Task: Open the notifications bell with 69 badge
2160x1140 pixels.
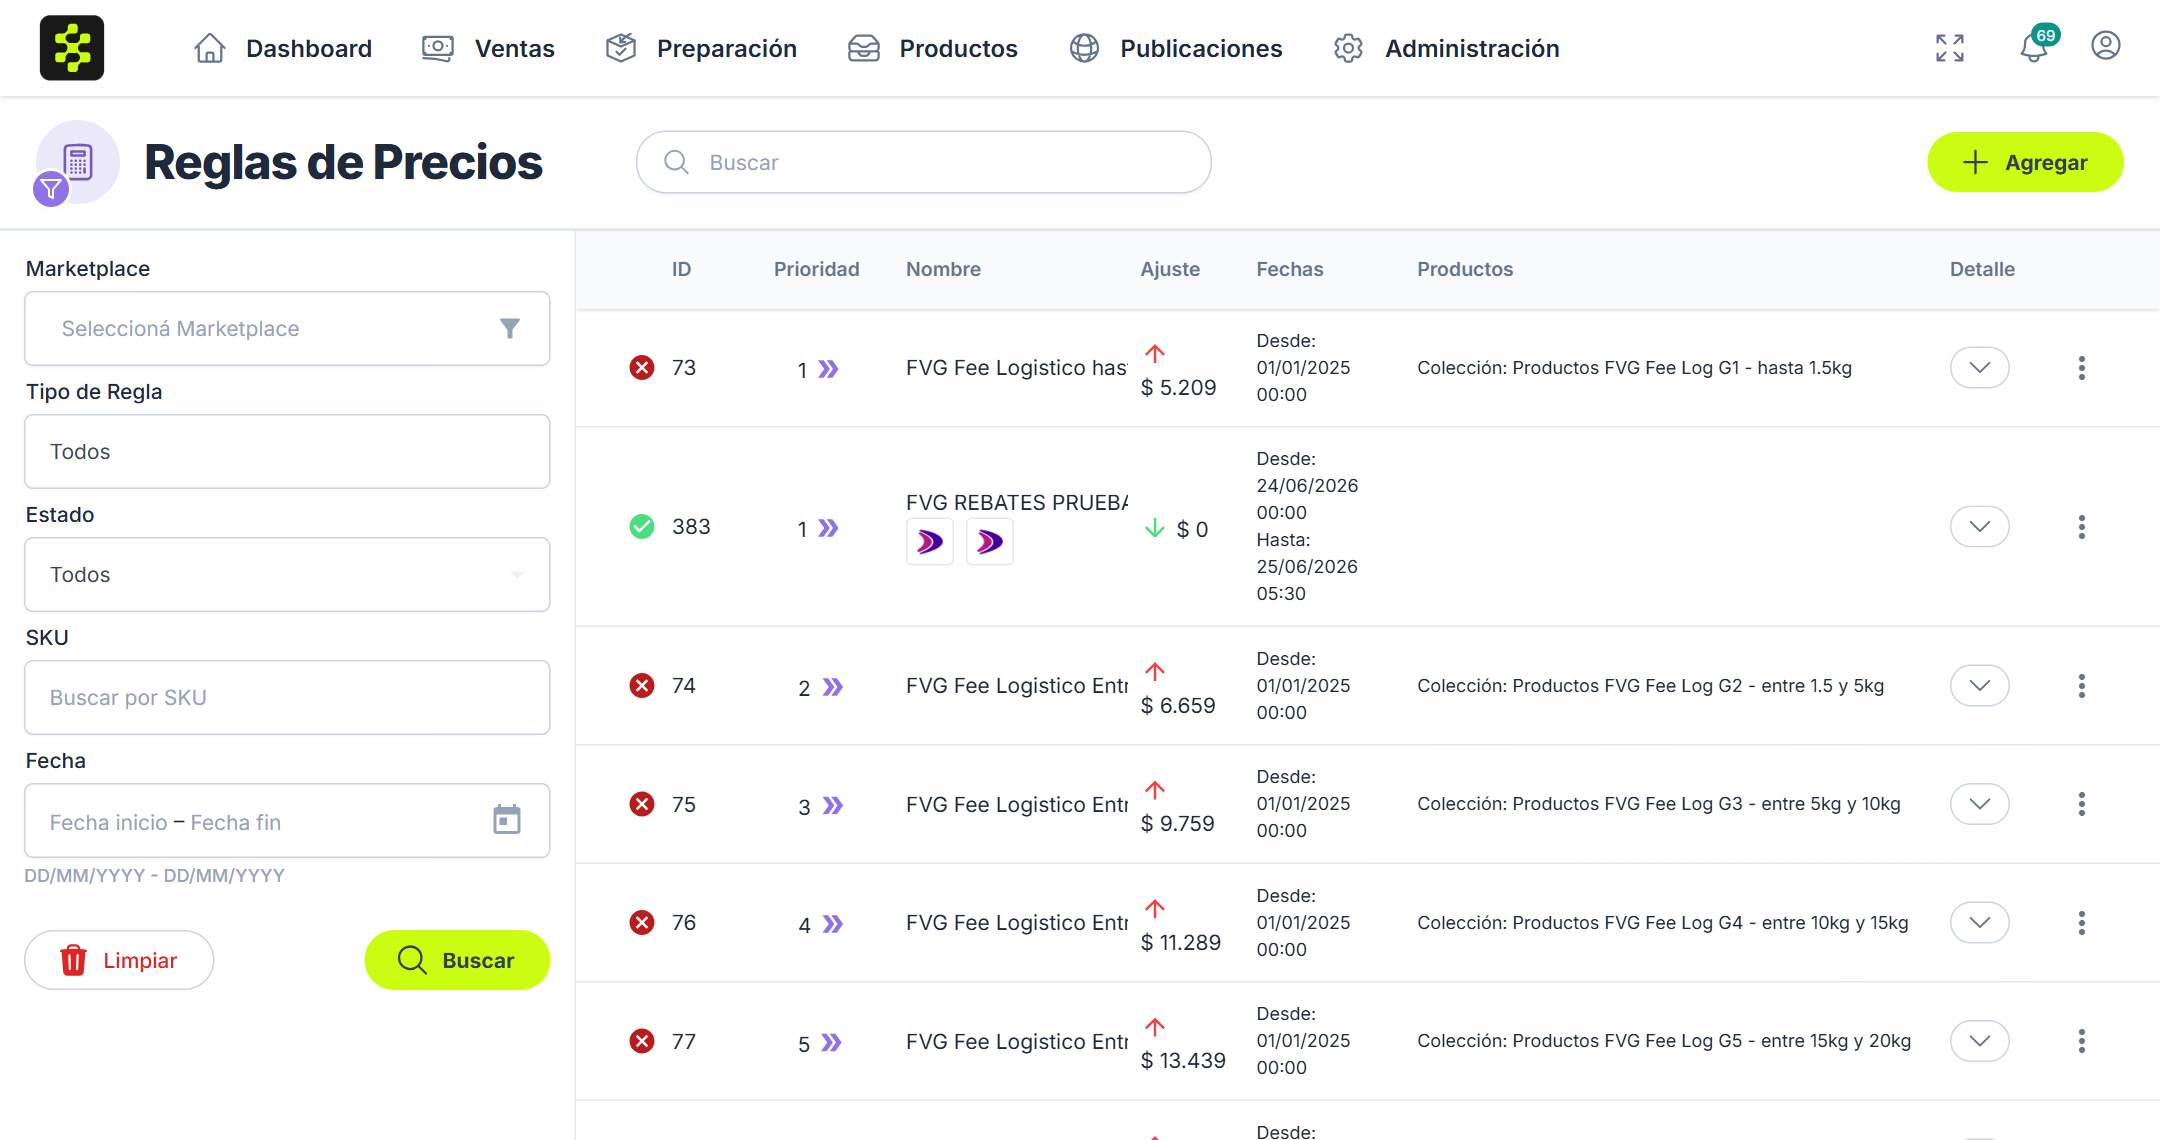Action: tap(2036, 46)
